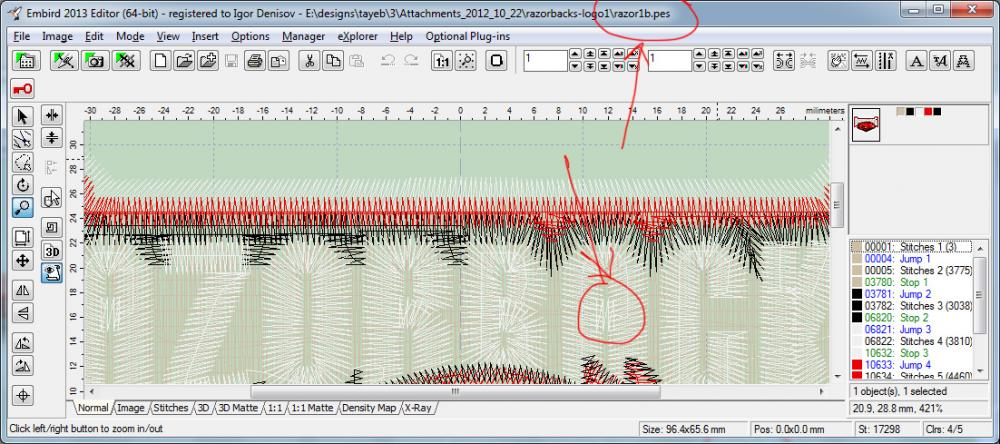
Task: Open the Image menu
Action: pyautogui.click(x=57, y=36)
